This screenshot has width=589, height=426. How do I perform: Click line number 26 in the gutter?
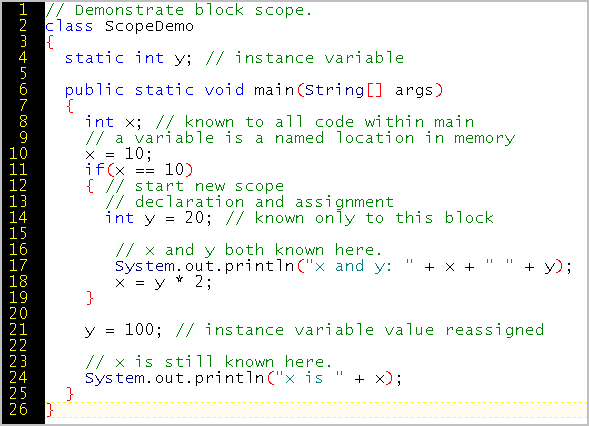coord(18,409)
